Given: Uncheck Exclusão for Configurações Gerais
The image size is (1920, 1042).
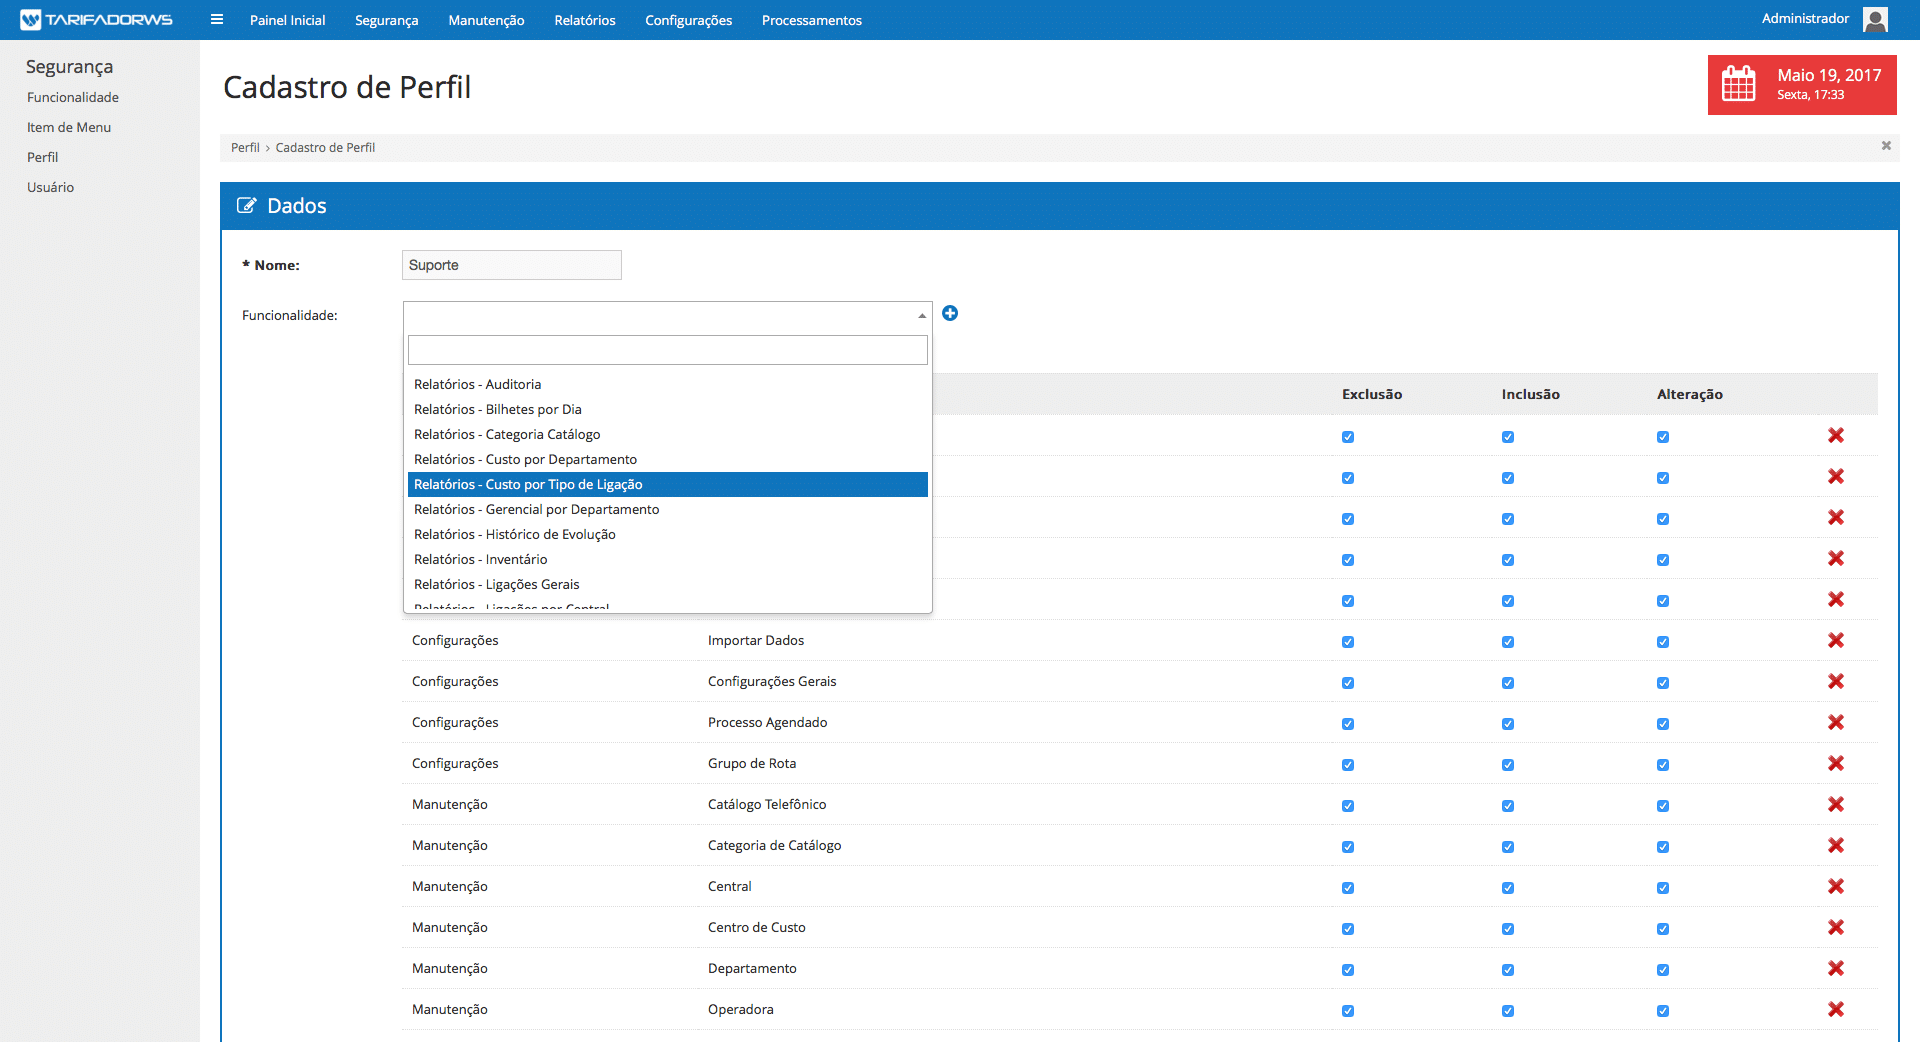Looking at the screenshot, I should tap(1348, 683).
